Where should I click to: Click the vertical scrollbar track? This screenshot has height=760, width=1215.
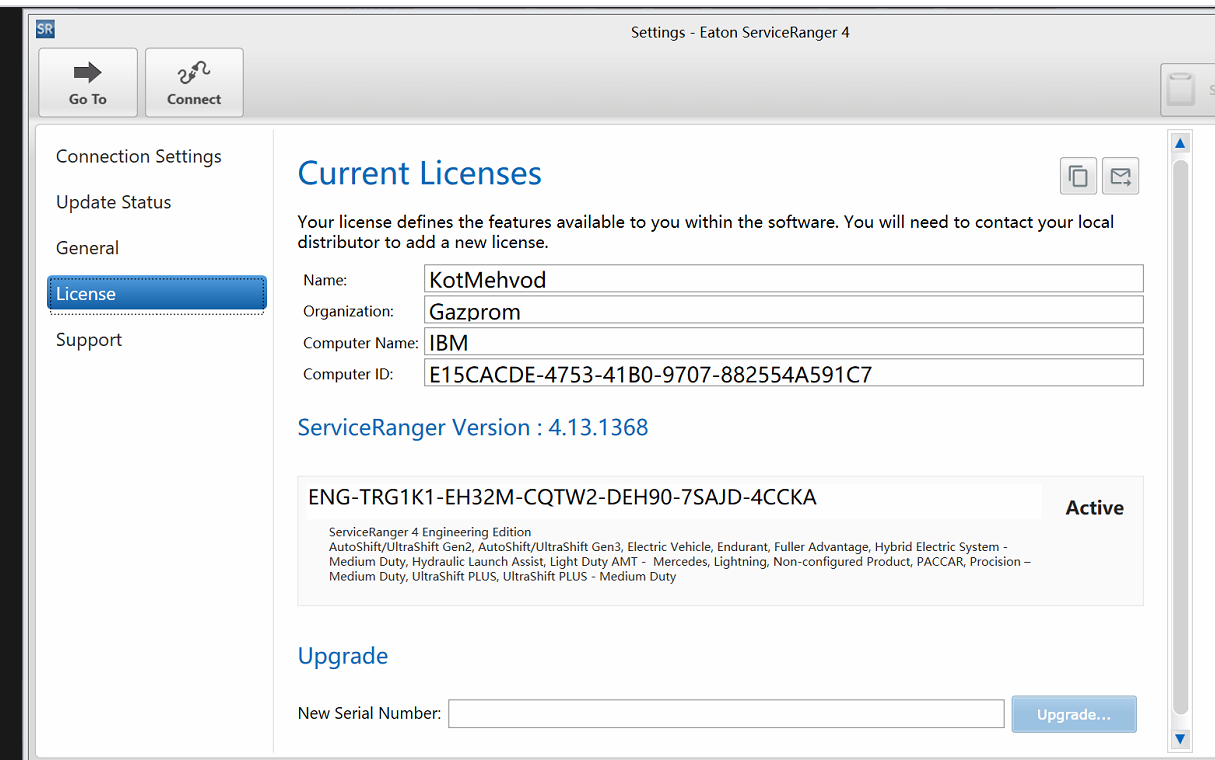1180,440
